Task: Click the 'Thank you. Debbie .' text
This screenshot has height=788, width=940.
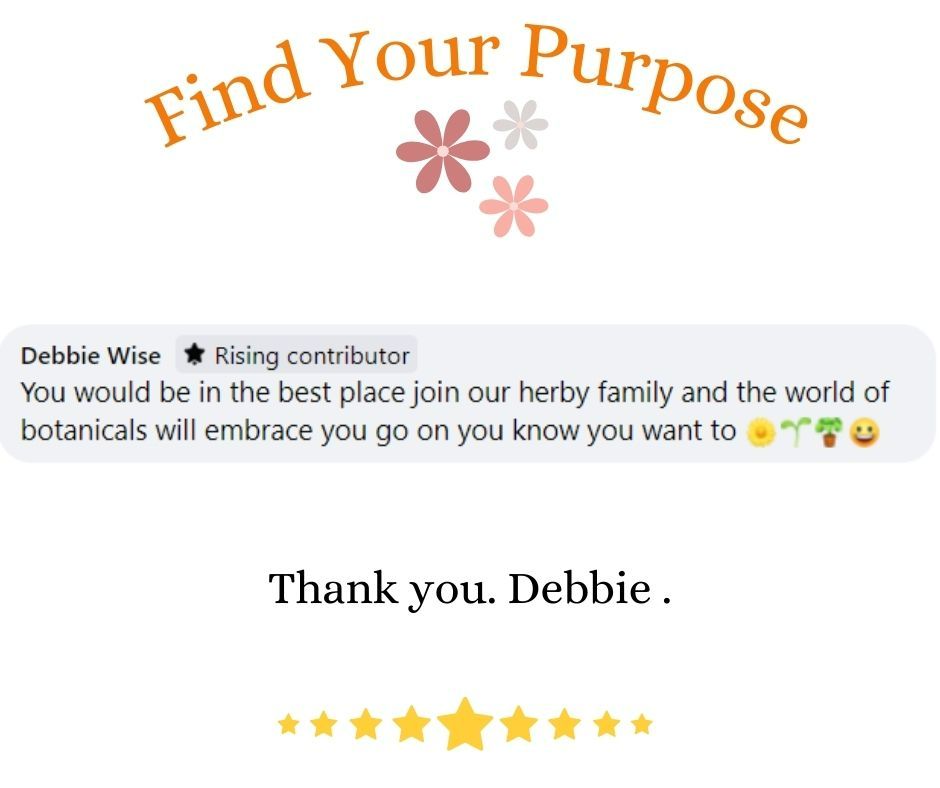Action: (x=470, y=588)
